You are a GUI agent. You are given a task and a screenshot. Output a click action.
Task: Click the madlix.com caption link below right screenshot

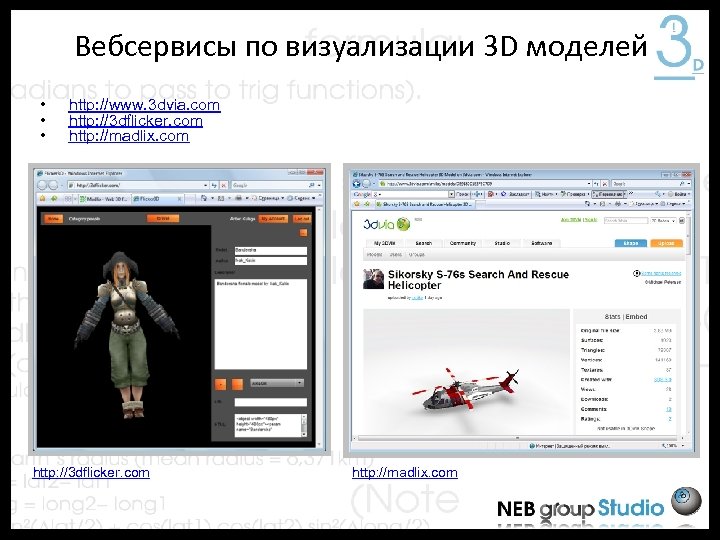[405, 472]
